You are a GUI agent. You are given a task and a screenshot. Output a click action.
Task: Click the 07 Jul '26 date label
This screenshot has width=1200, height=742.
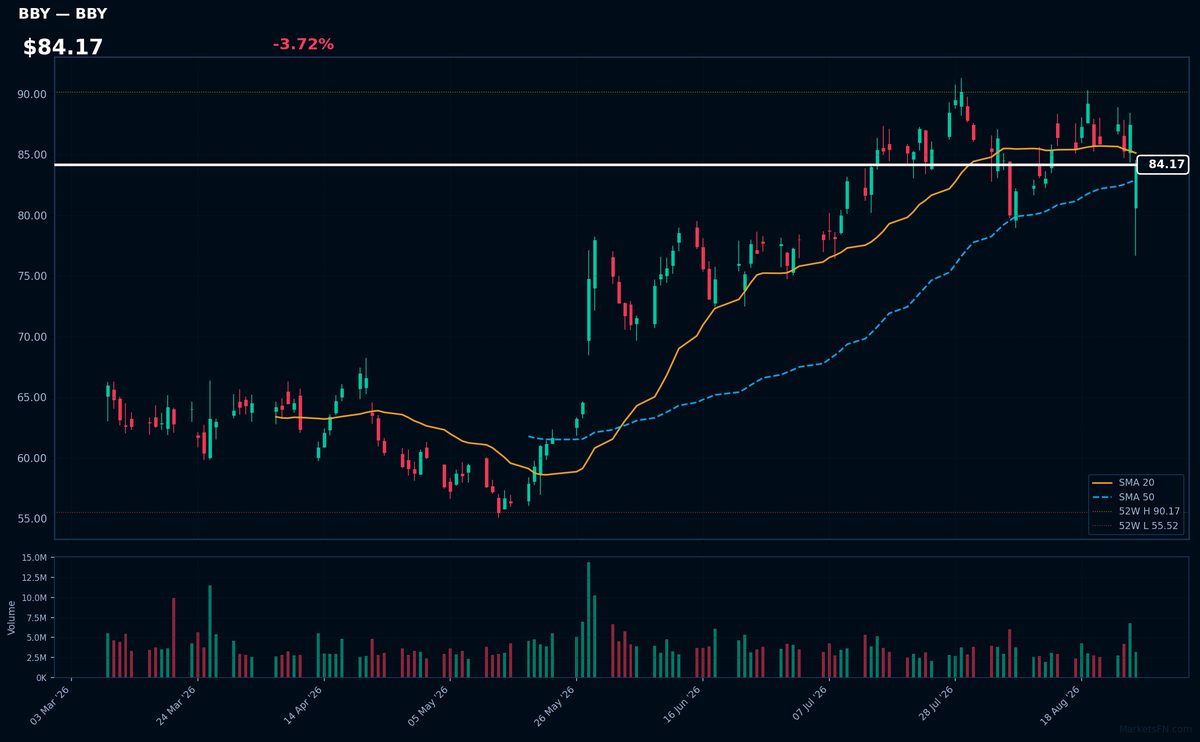tap(810, 704)
